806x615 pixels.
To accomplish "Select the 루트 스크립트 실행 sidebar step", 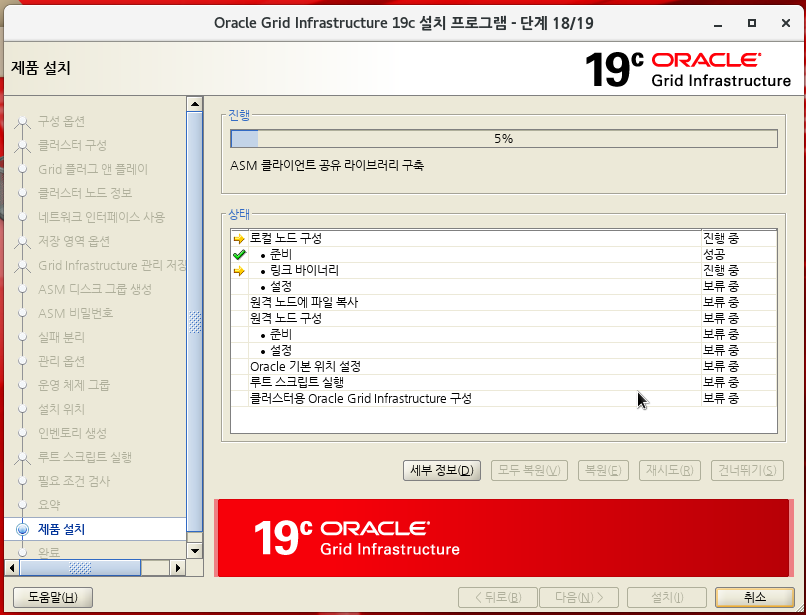I will pos(85,457).
